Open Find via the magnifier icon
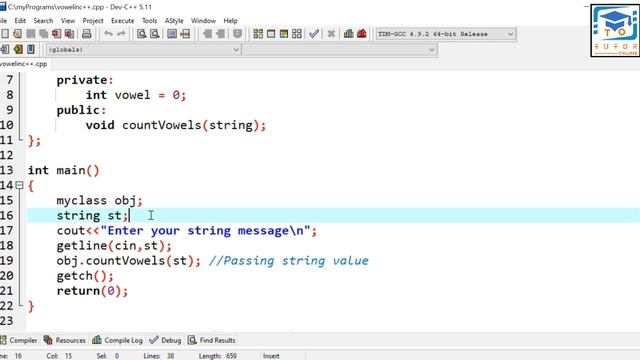 coord(142,34)
